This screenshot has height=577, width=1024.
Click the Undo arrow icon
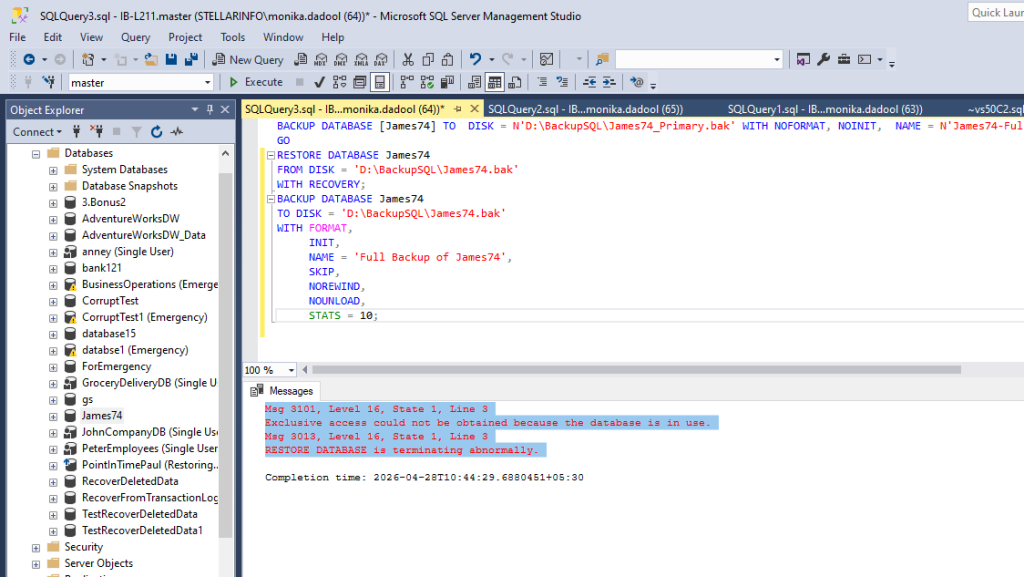click(475, 59)
